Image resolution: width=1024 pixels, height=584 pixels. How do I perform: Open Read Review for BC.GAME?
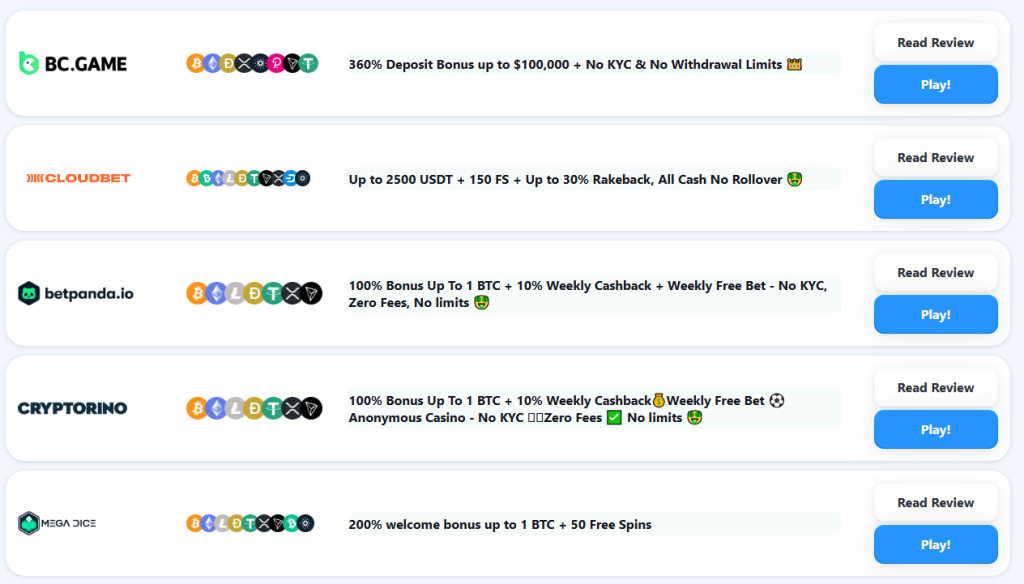935,43
